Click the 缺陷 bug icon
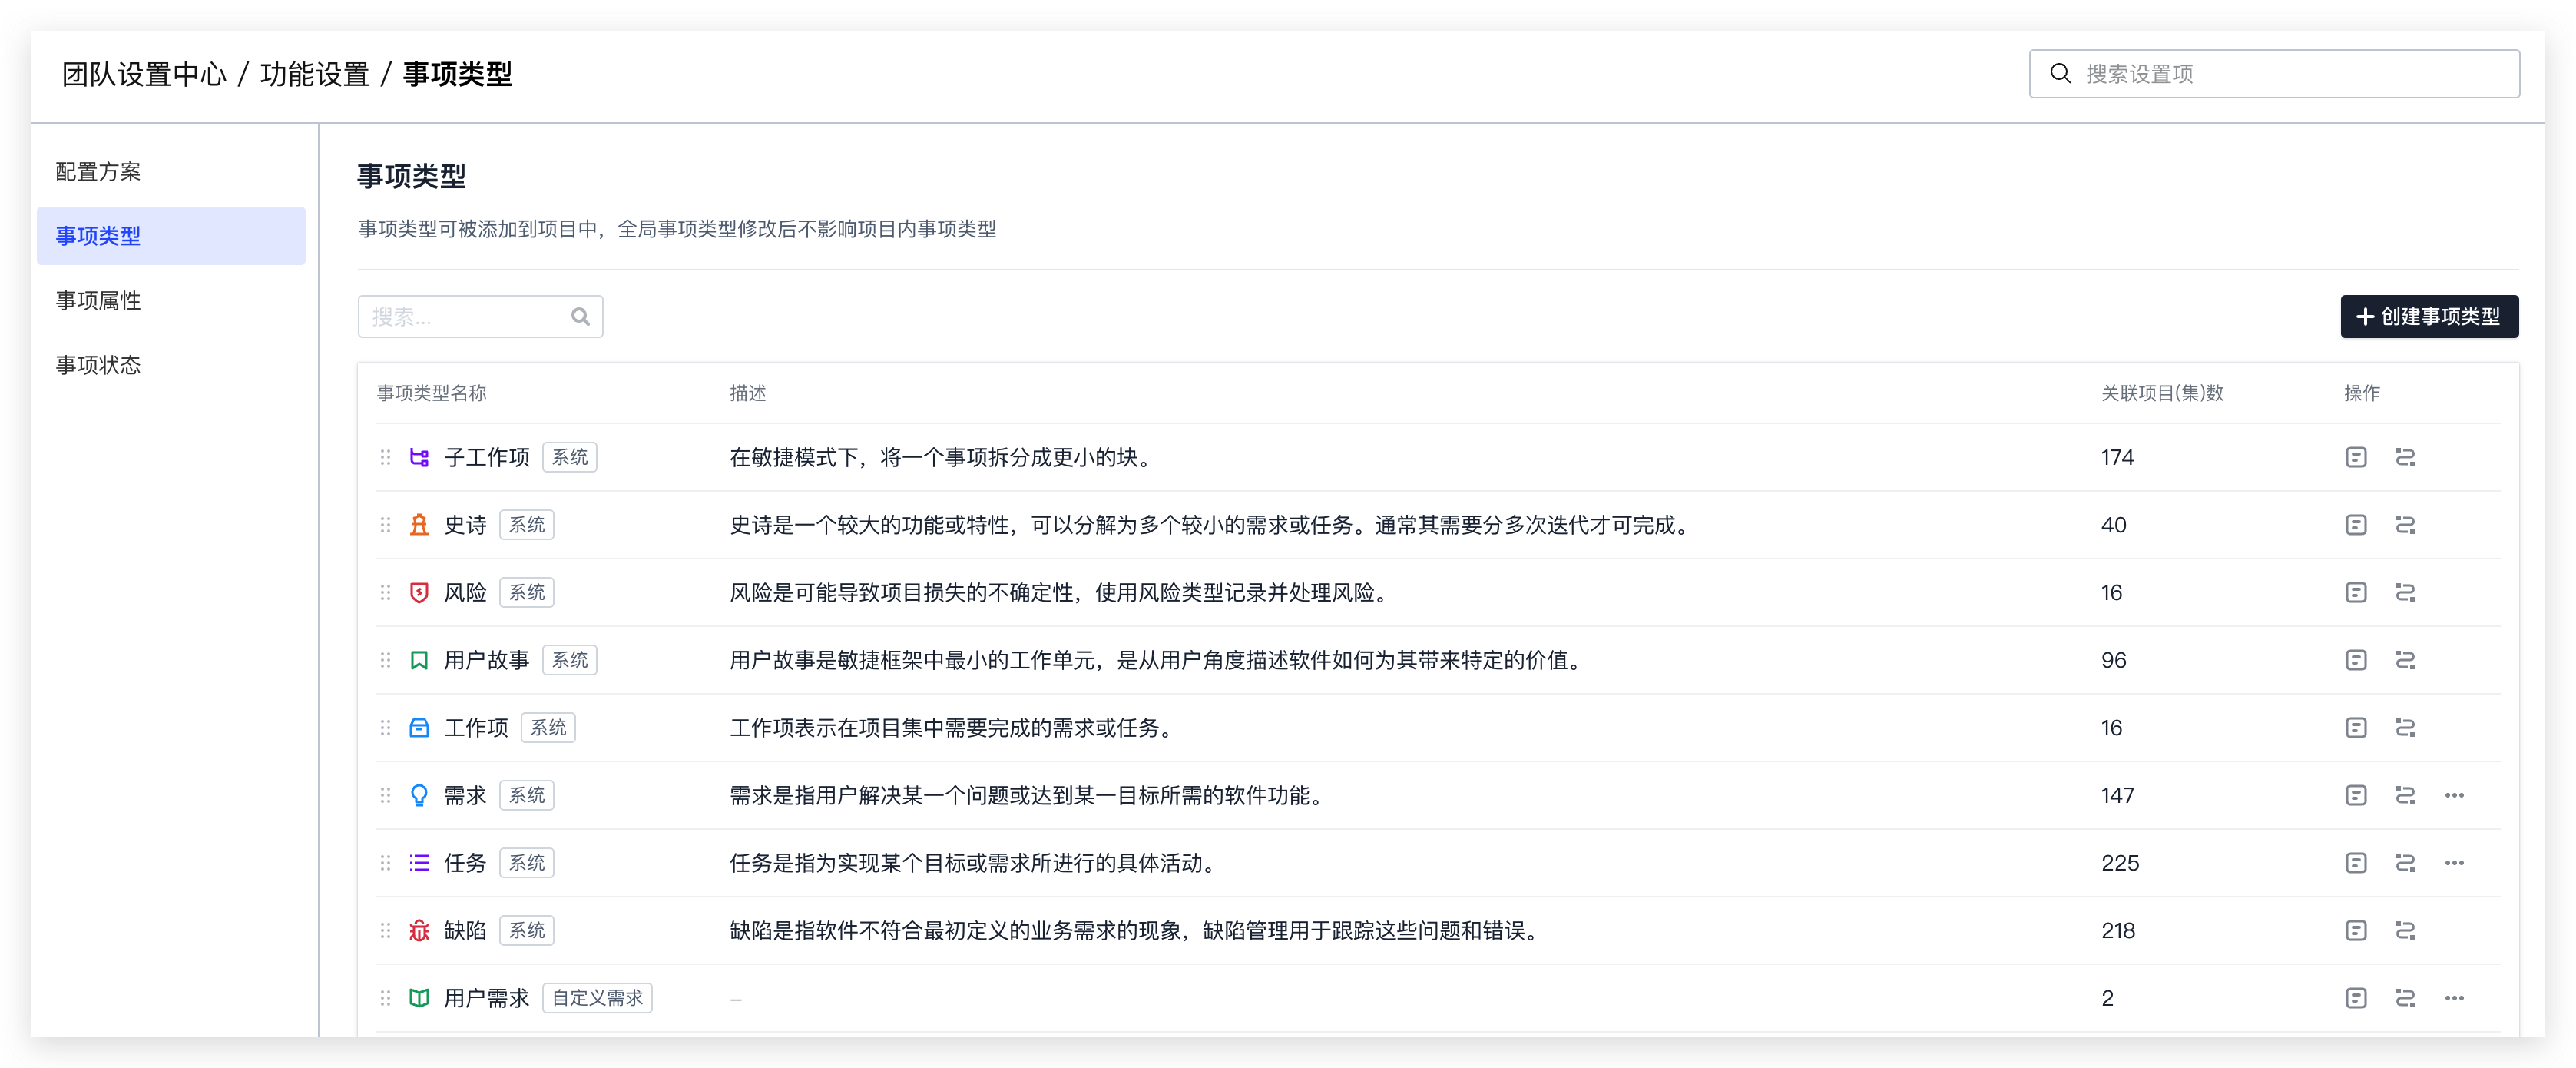 419,930
